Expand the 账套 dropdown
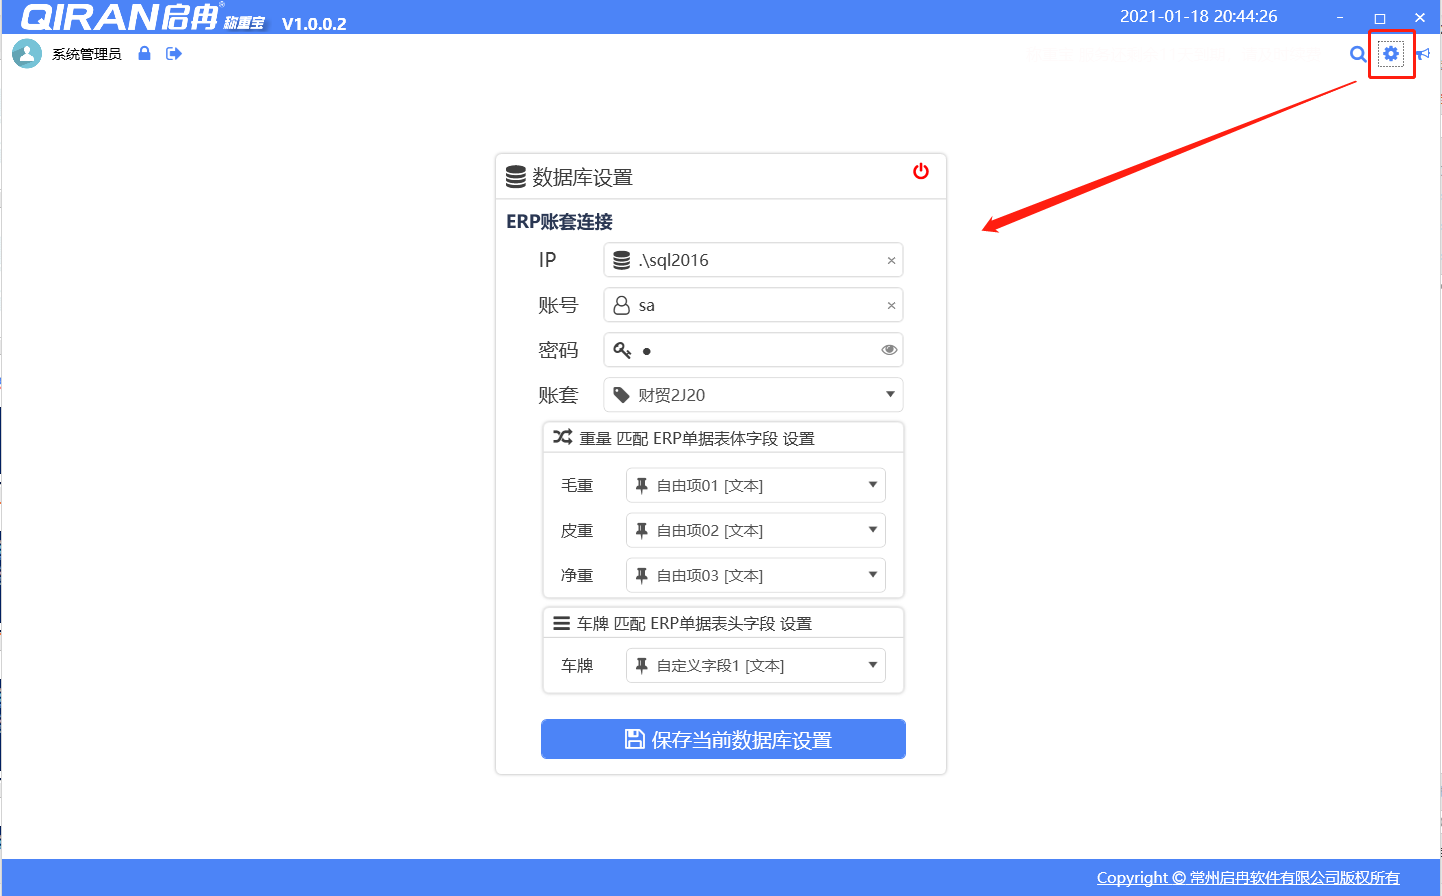1442x896 pixels. [x=890, y=395]
